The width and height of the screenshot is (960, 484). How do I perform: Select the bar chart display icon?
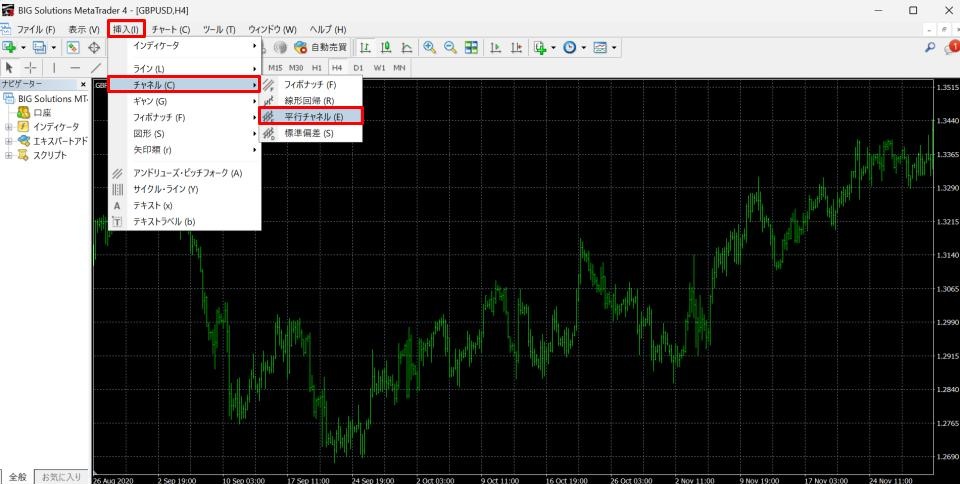pos(365,47)
